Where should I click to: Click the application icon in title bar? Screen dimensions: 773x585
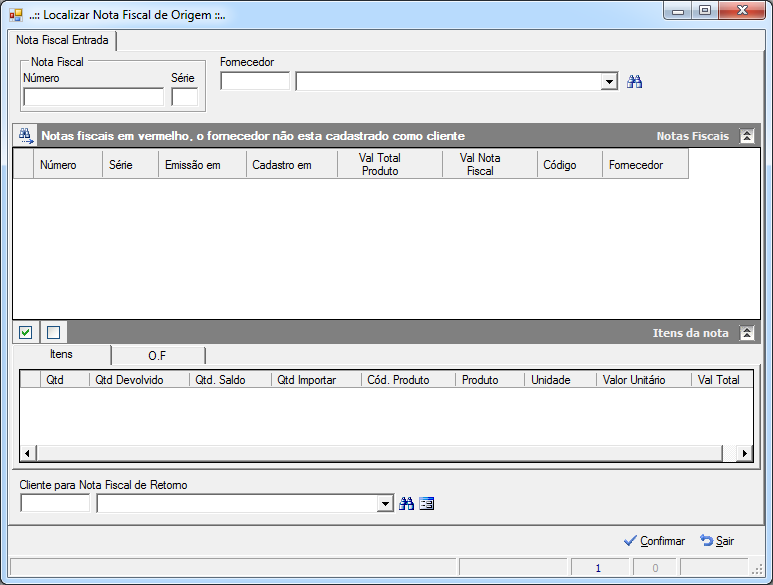[16, 15]
